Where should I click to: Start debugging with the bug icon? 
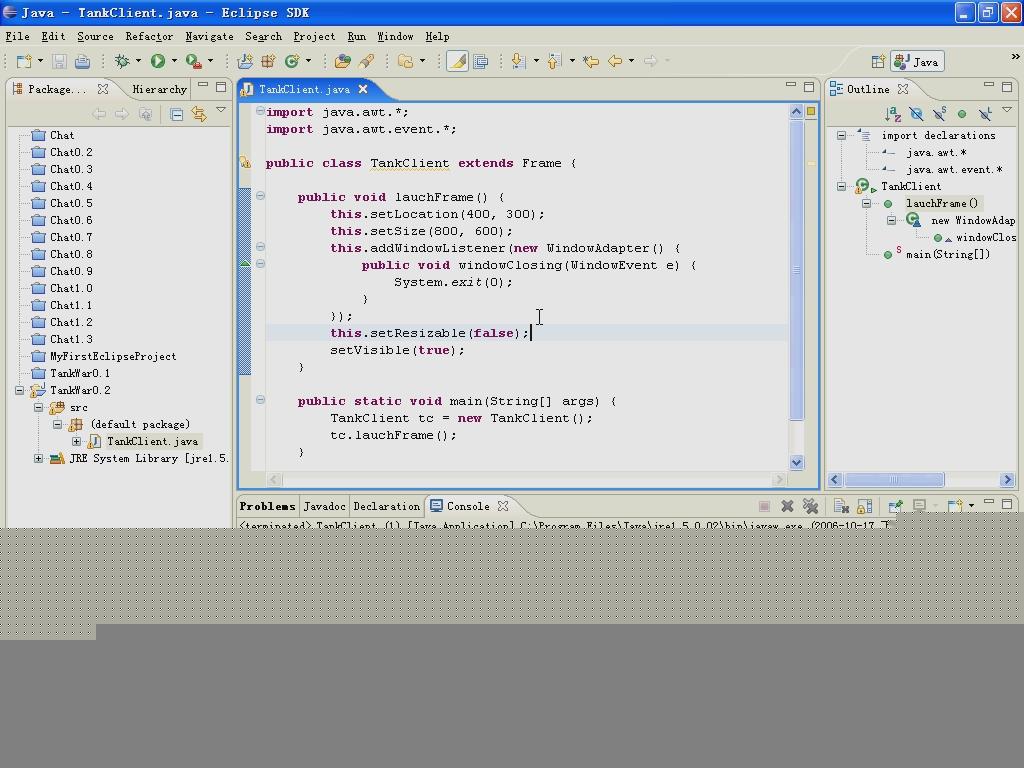click(122, 61)
